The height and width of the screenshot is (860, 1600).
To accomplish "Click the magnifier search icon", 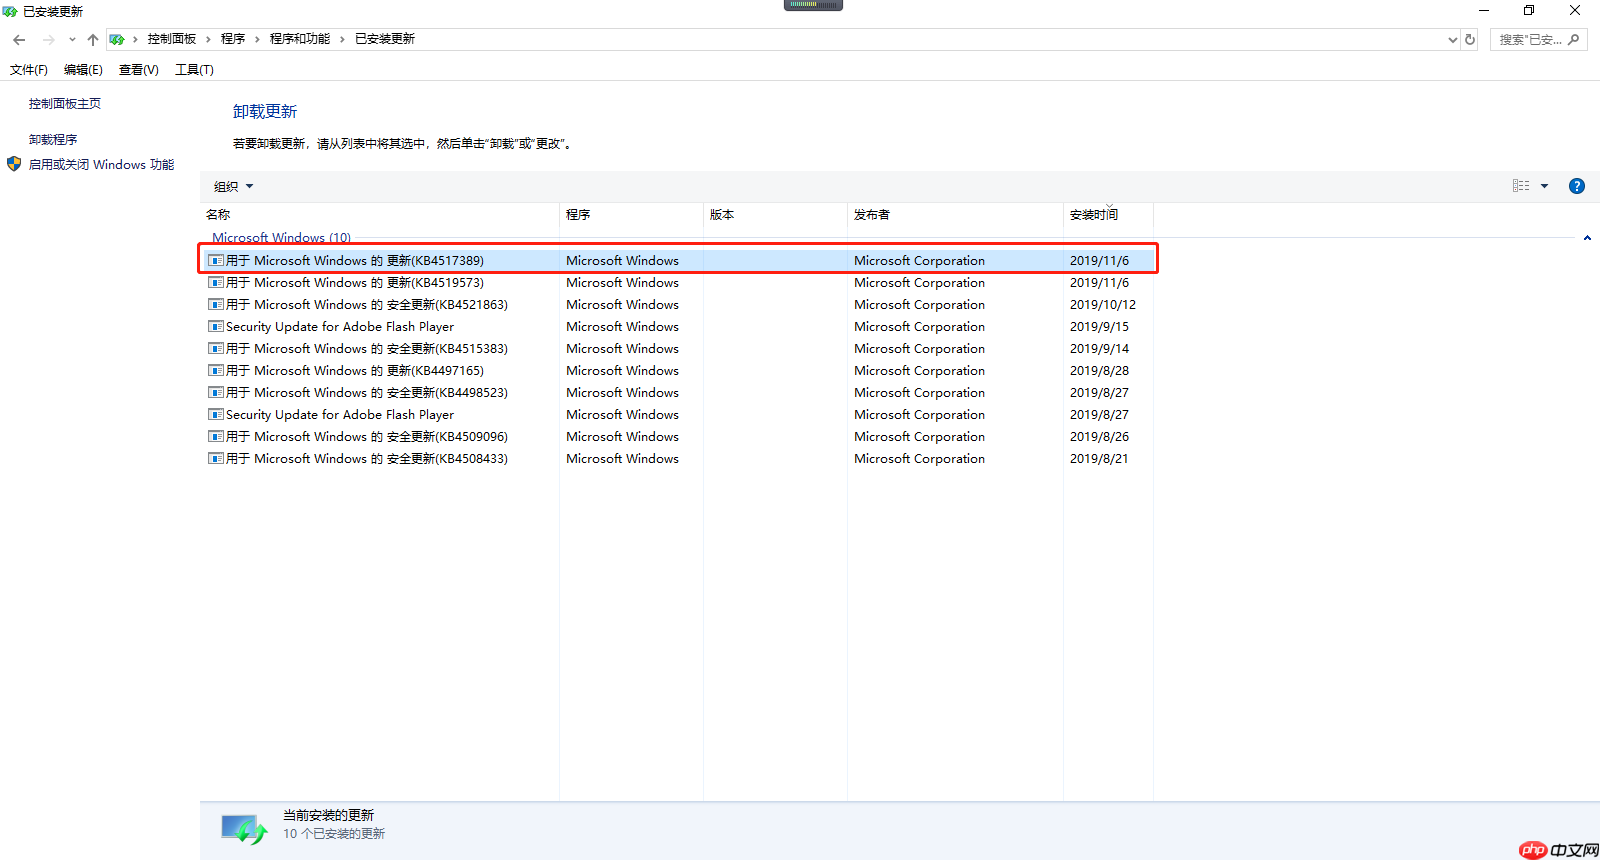I will pyautogui.click(x=1574, y=40).
